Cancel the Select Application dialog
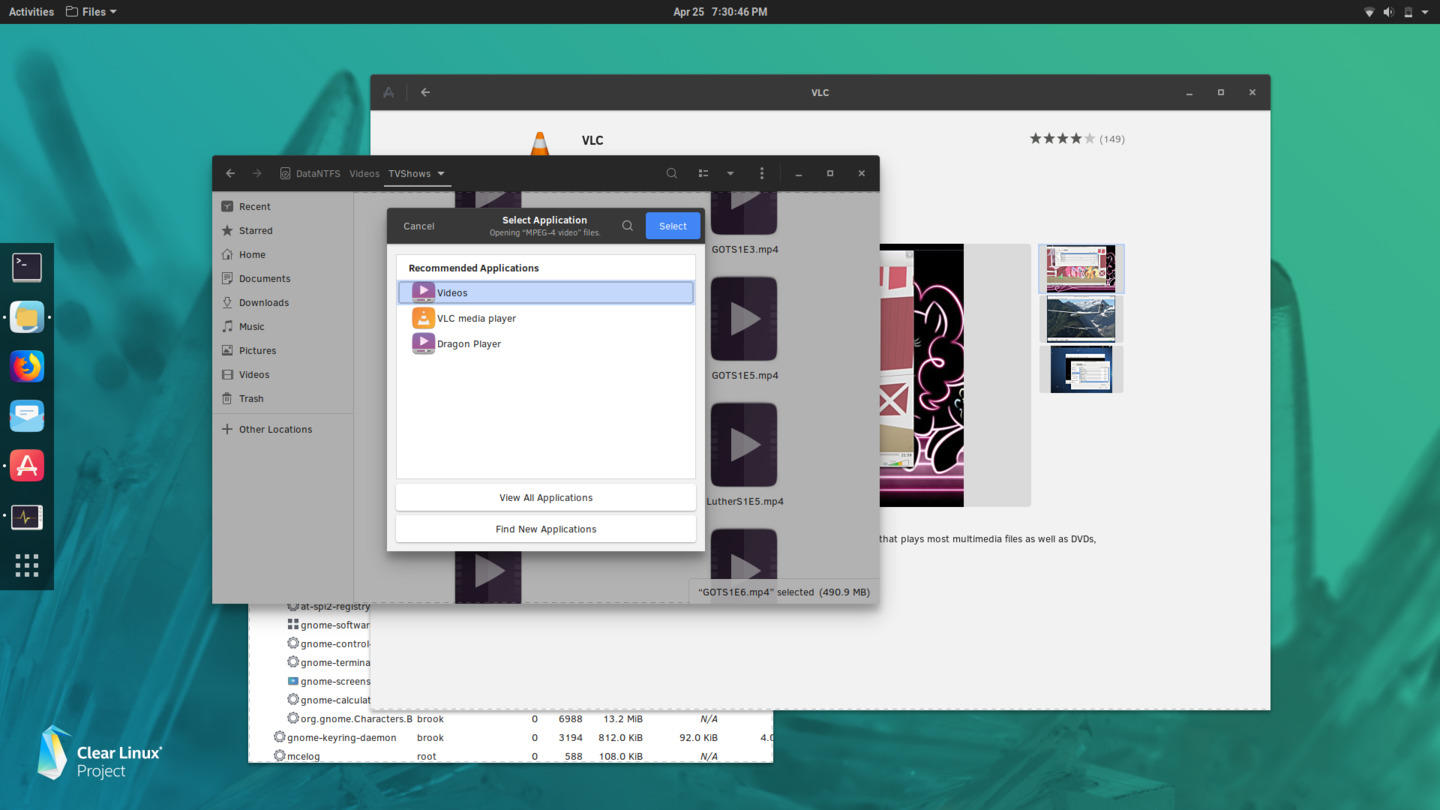Image resolution: width=1440 pixels, height=810 pixels. (x=419, y=226)
